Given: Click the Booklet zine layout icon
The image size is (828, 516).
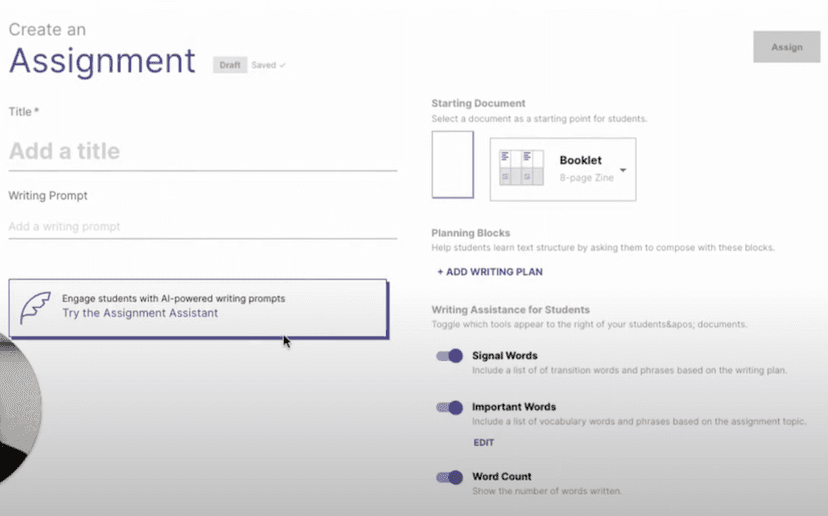Looking at the screenshot, I should point(521,167).
